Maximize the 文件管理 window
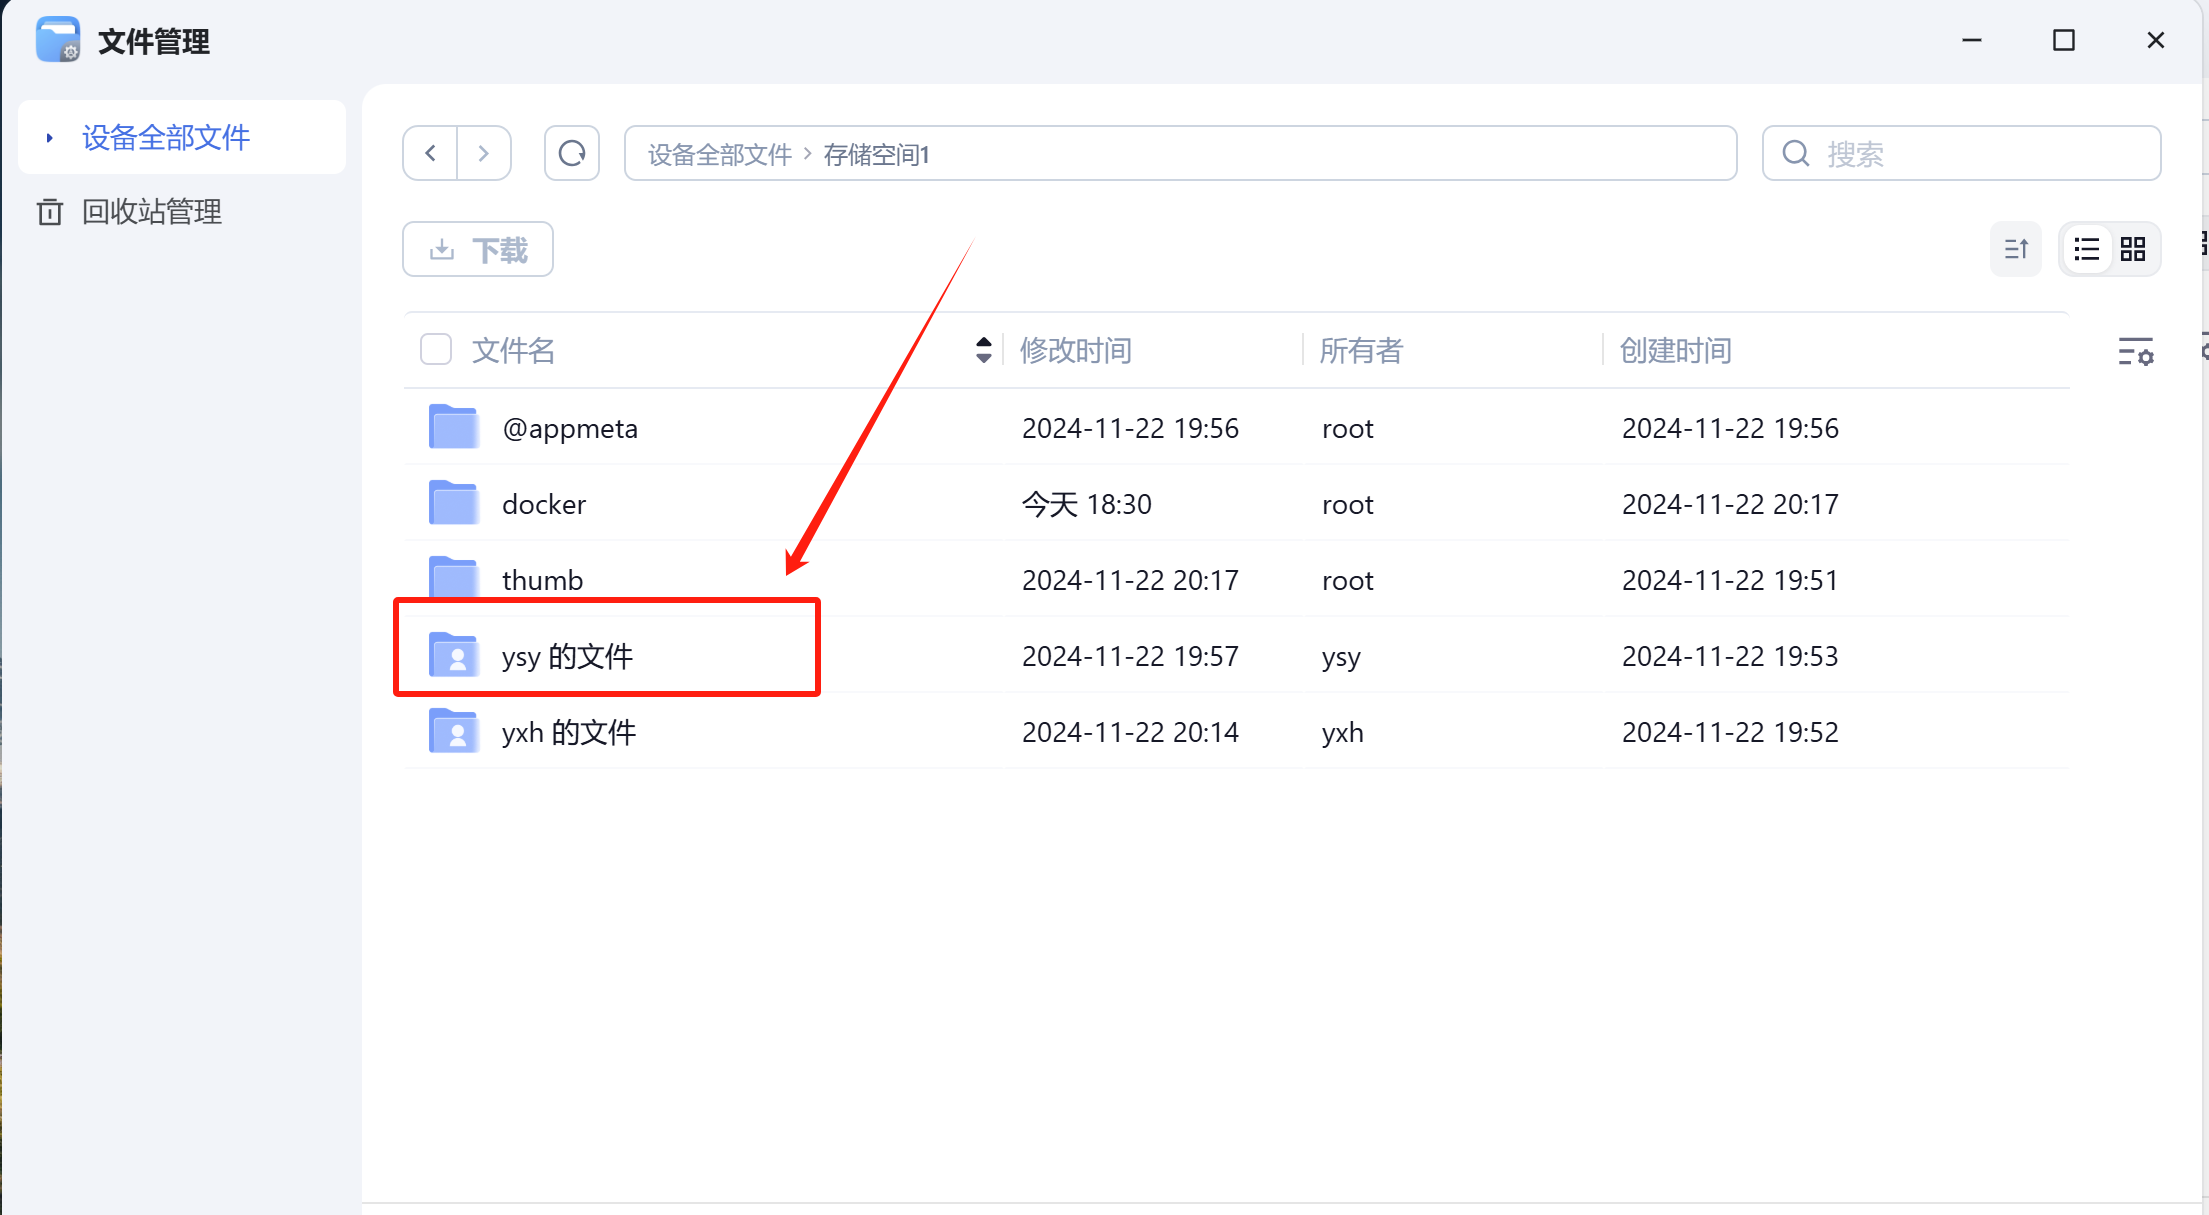 2064,40
